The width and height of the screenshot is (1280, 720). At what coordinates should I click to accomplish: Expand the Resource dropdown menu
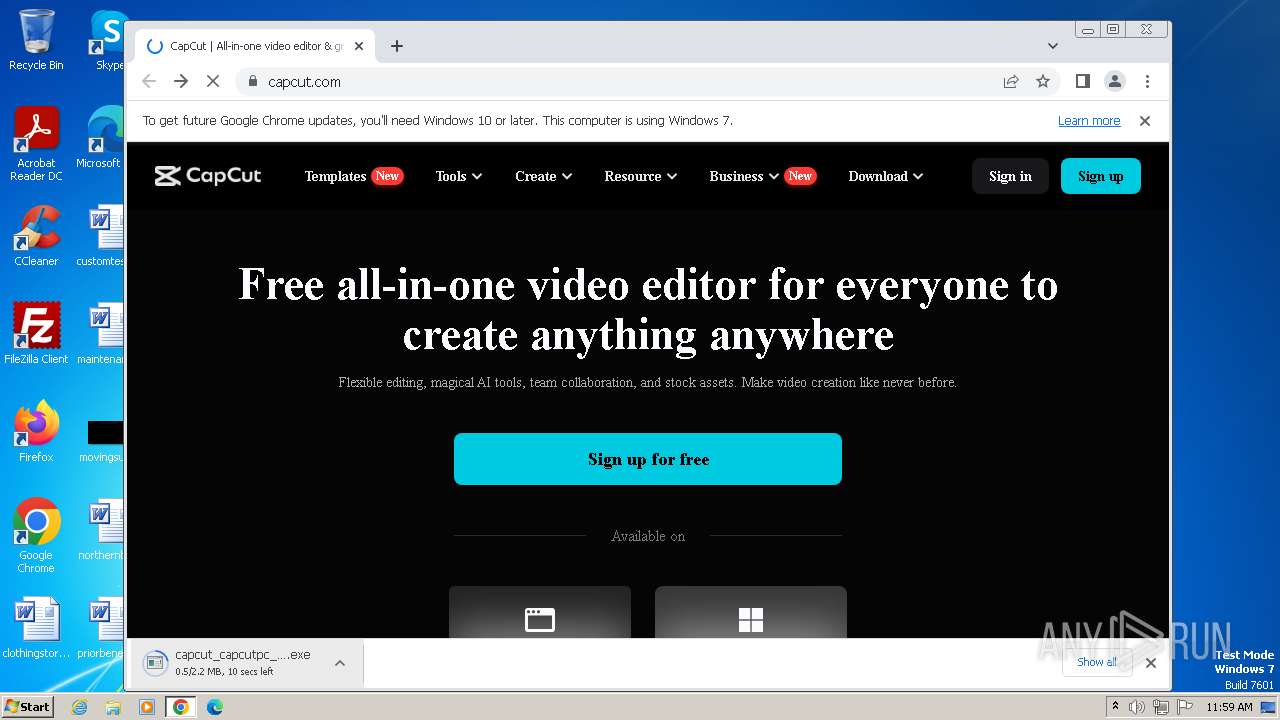point(641,176)
